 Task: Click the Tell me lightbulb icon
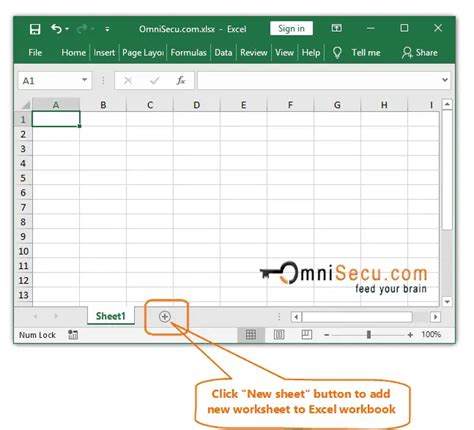point(337,53)
